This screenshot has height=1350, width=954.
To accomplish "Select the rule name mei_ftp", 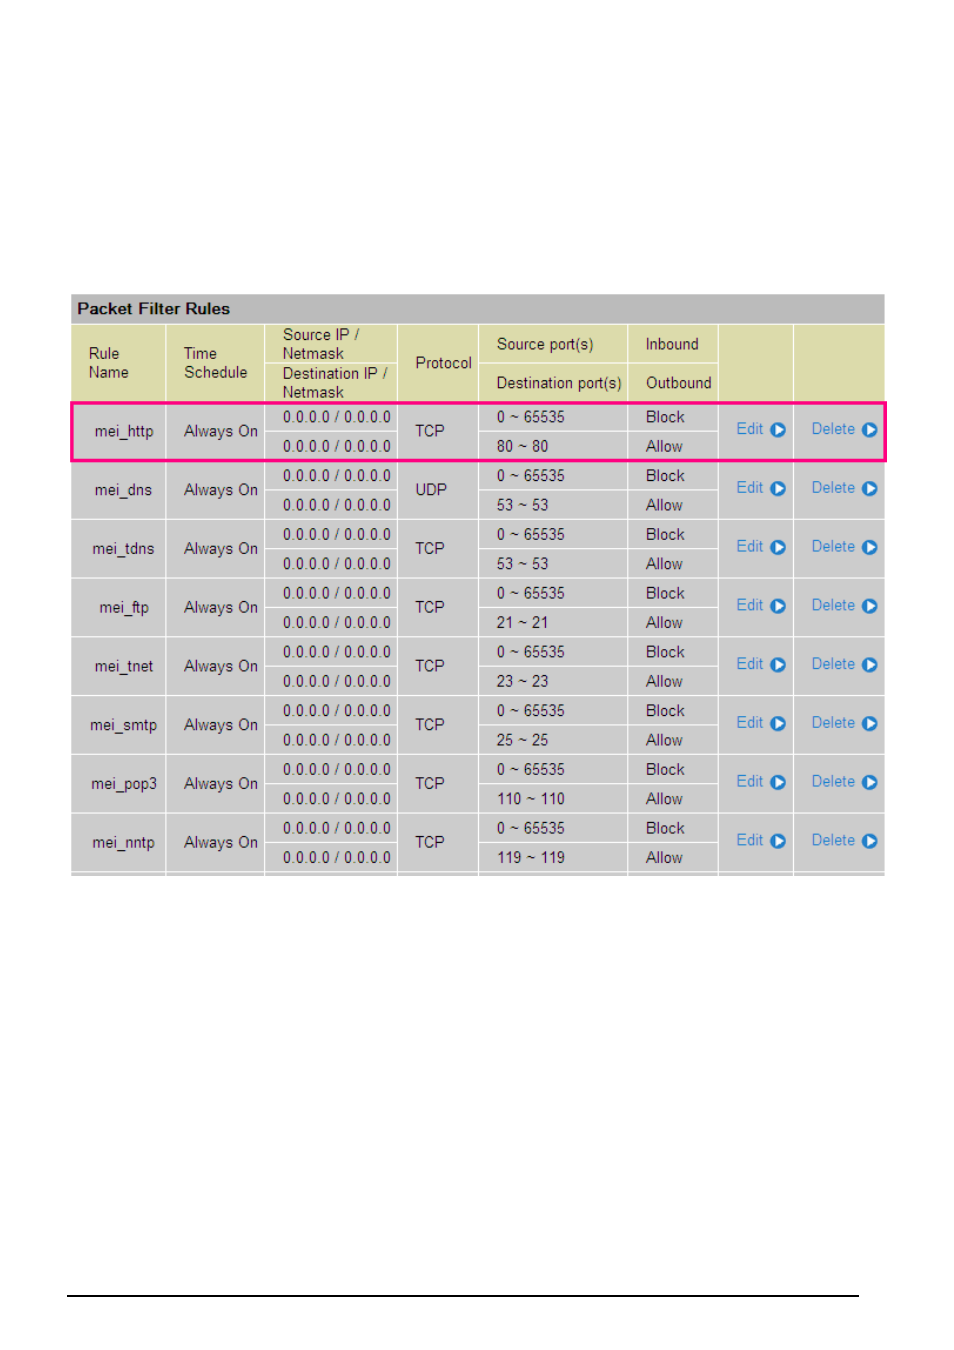I will [x=124, y=608].
